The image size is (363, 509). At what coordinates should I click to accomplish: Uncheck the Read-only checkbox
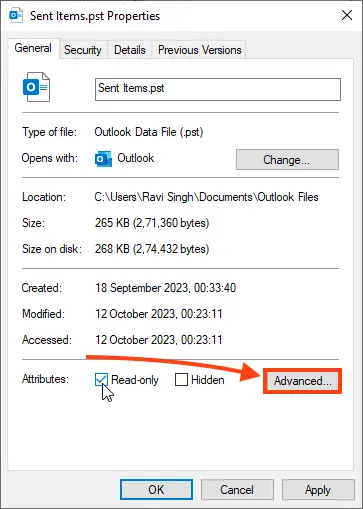(x=101, y=379)
